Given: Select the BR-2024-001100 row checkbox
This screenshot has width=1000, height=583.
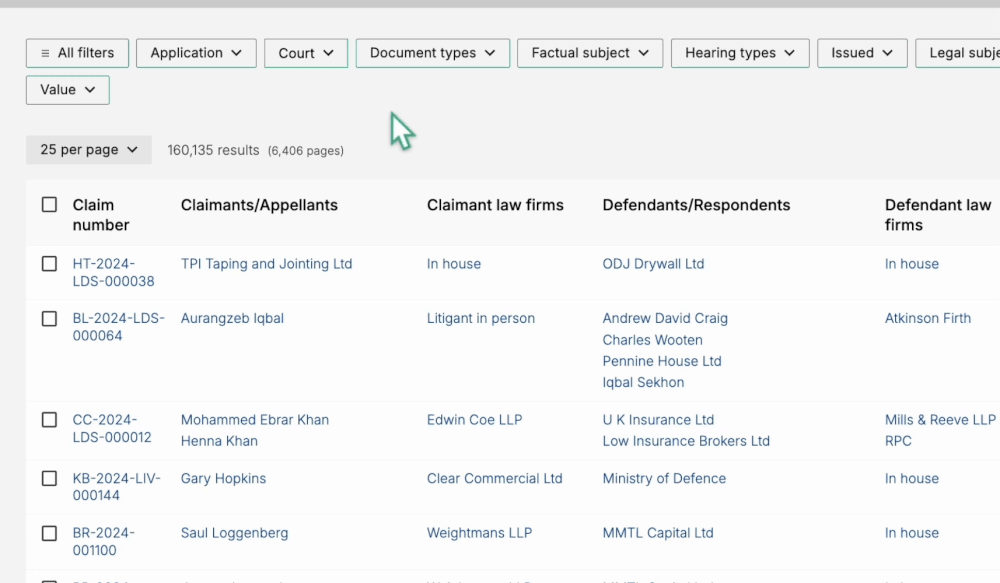Looking at the screenshot, I should [x=49, y=533].
